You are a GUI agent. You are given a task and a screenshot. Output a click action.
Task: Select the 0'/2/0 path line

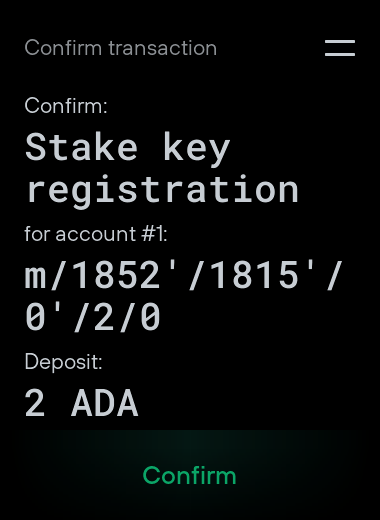[x=93, y=317]
